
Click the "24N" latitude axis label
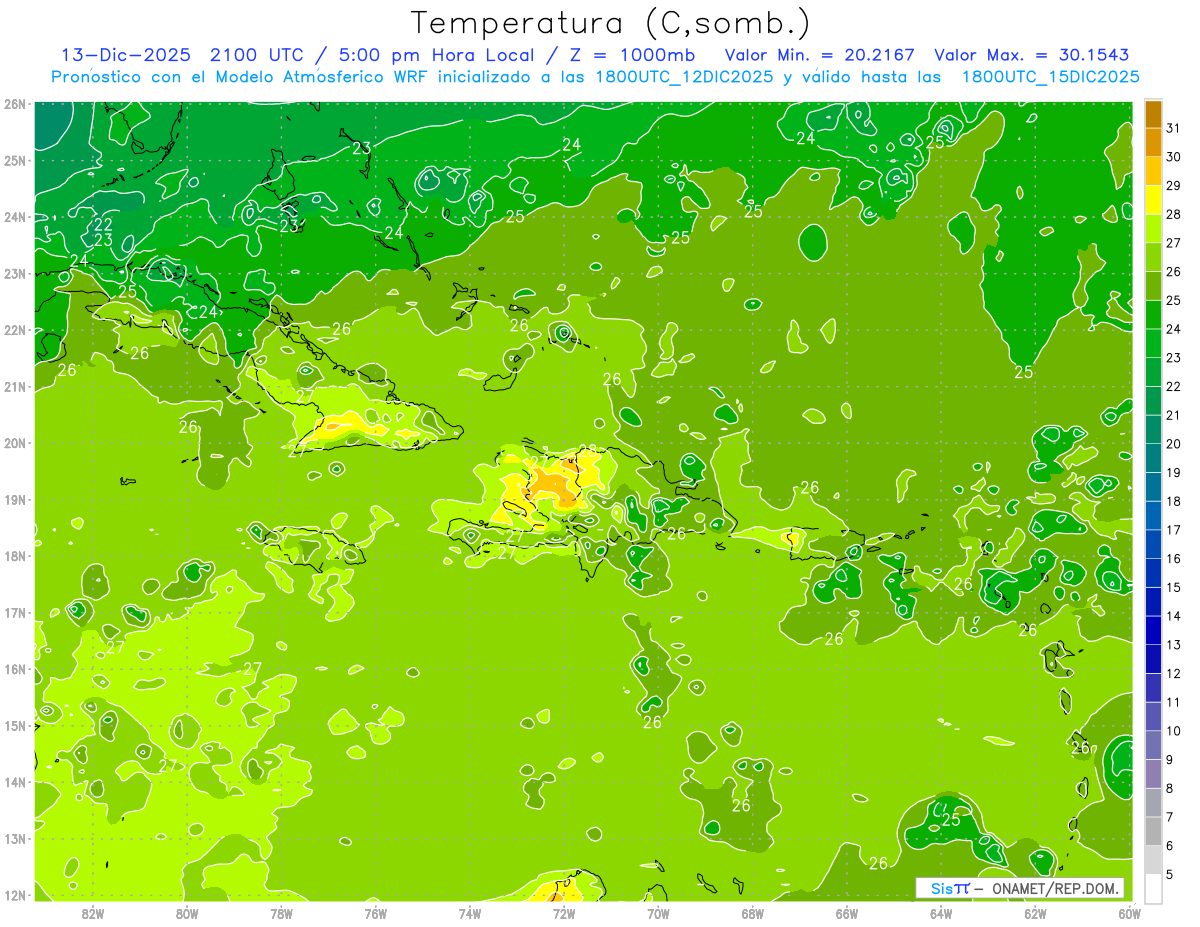(x=14, y=217)
